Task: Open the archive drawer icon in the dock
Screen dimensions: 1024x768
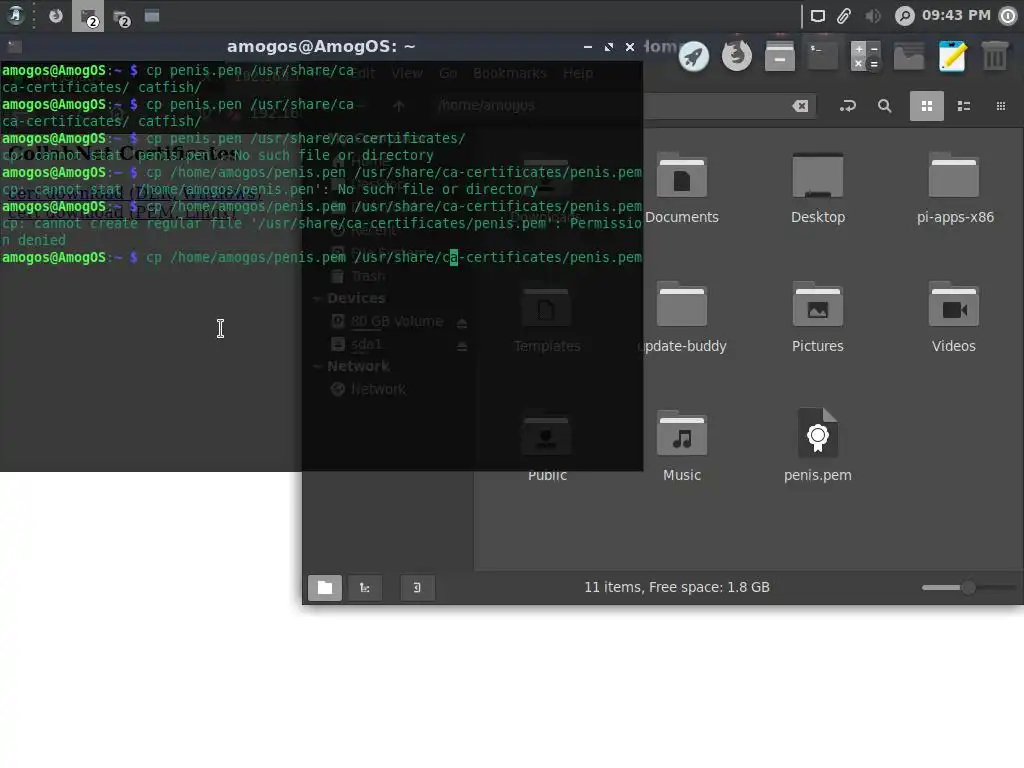Action: point(780,56)
